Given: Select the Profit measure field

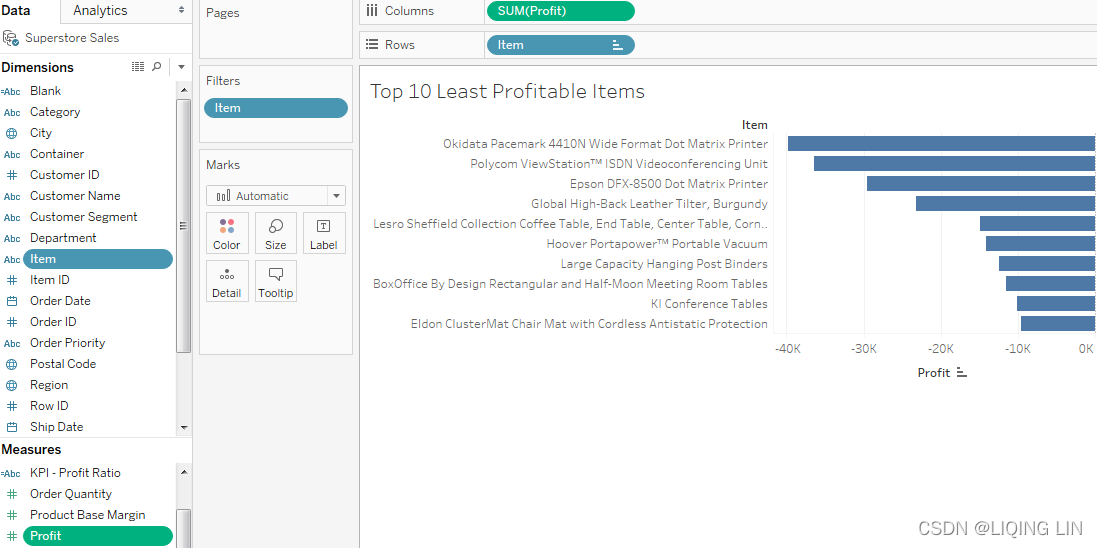Looking at the screenshot, I should point(98,536).
